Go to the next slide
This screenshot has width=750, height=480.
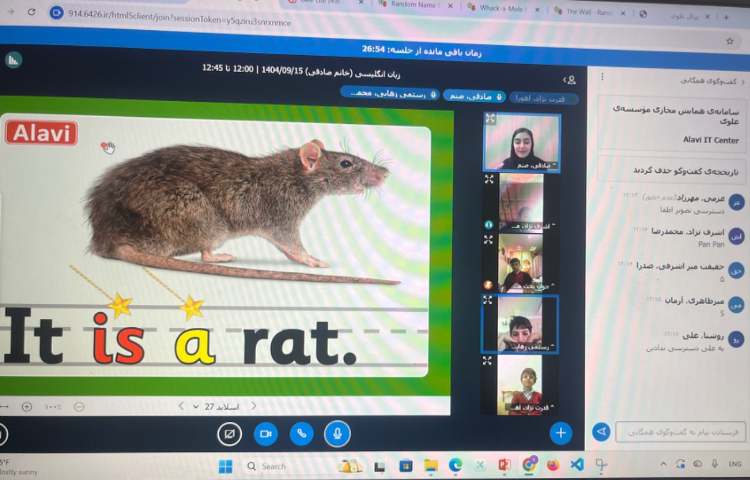point(180,406)
